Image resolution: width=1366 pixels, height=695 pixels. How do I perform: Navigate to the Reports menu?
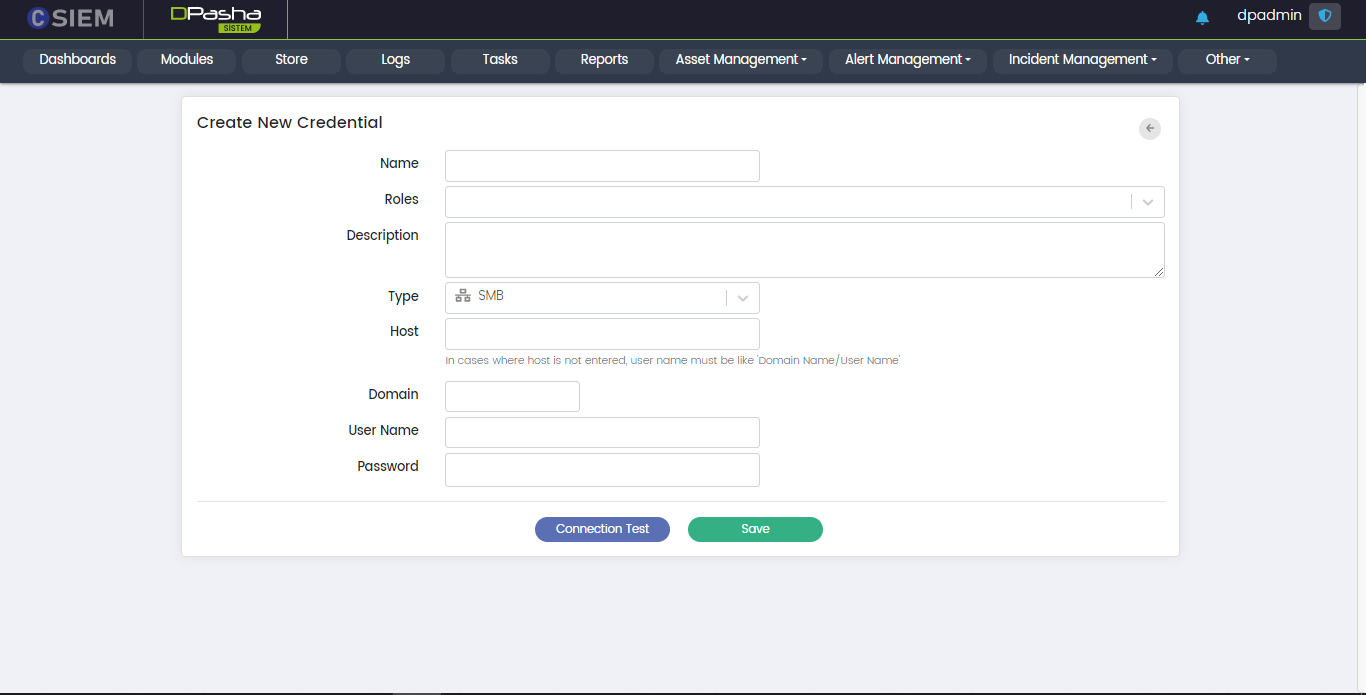point(604,60)
